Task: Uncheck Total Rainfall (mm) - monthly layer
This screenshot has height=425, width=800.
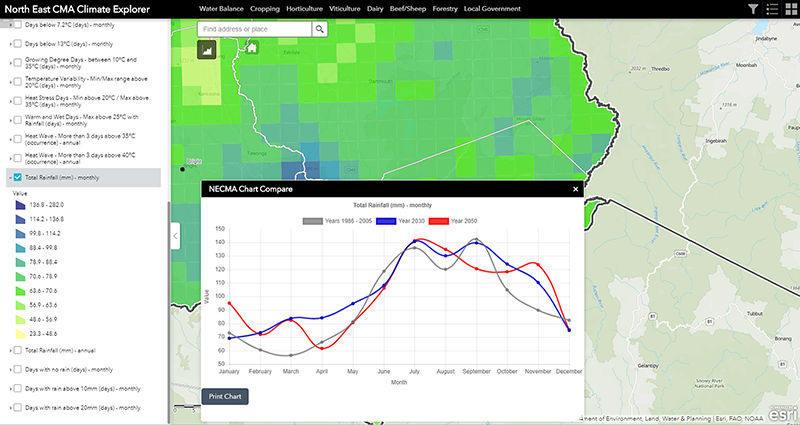Action: coord(18,177)
